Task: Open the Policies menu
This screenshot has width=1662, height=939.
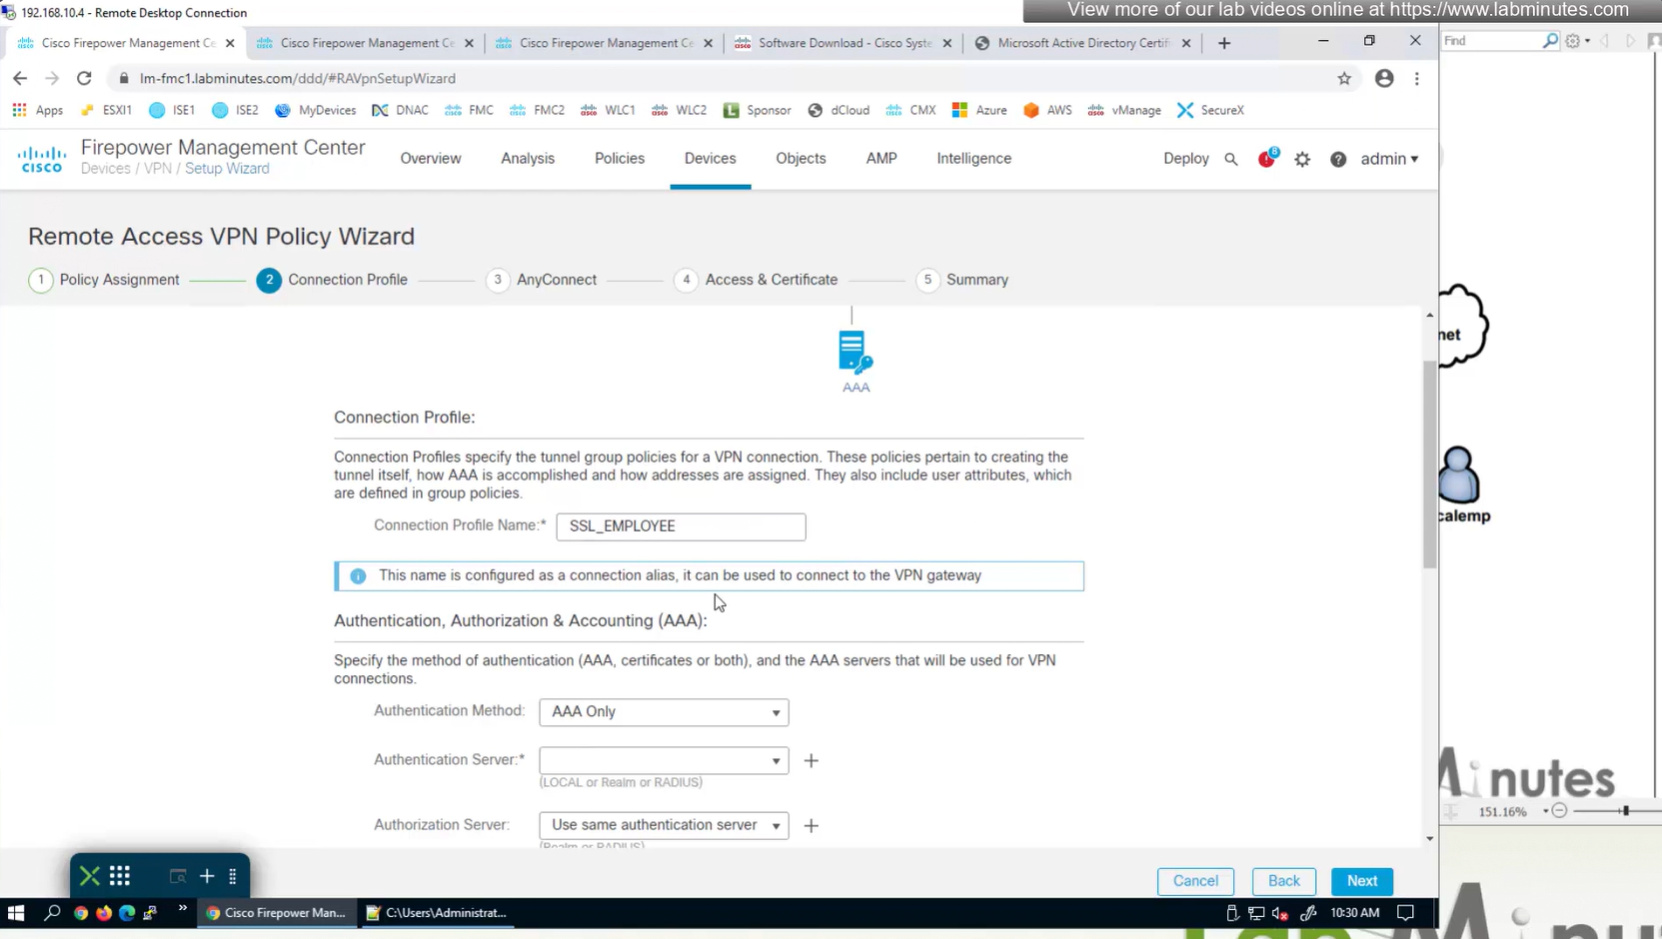Action: coord(619,158)
